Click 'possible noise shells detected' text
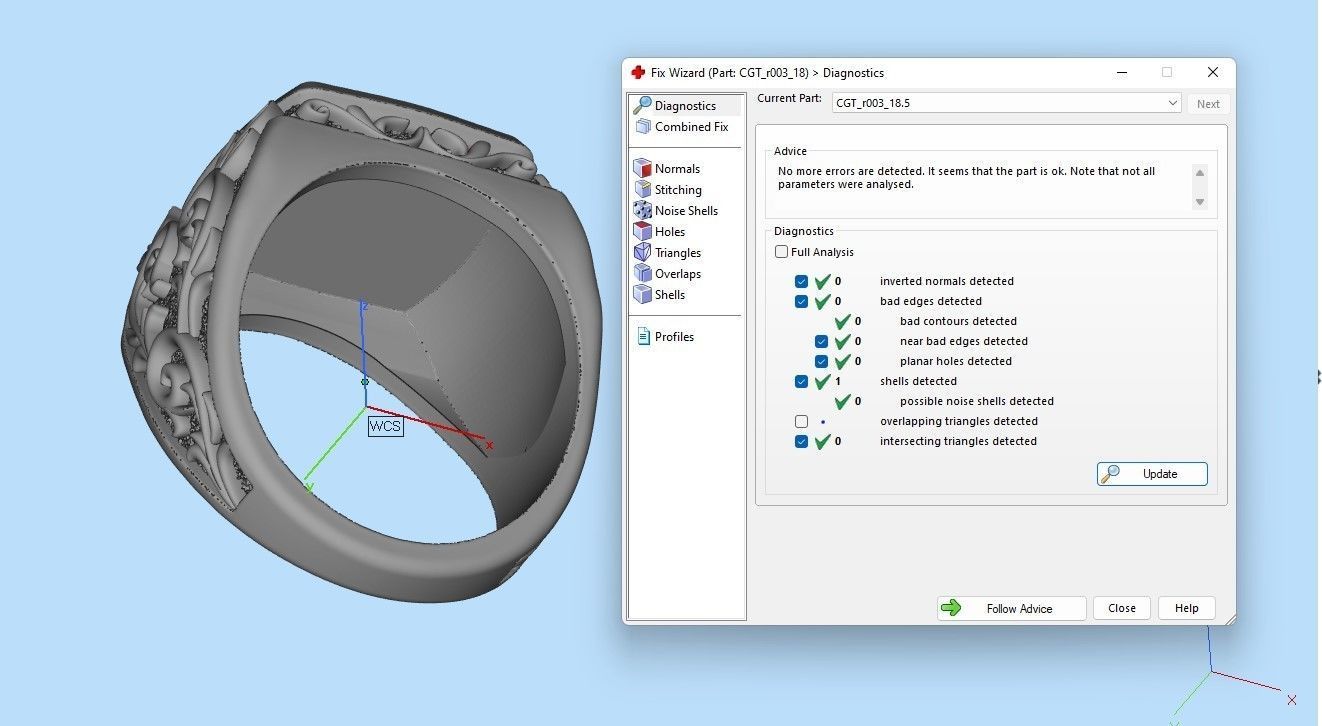 (977, 401)
